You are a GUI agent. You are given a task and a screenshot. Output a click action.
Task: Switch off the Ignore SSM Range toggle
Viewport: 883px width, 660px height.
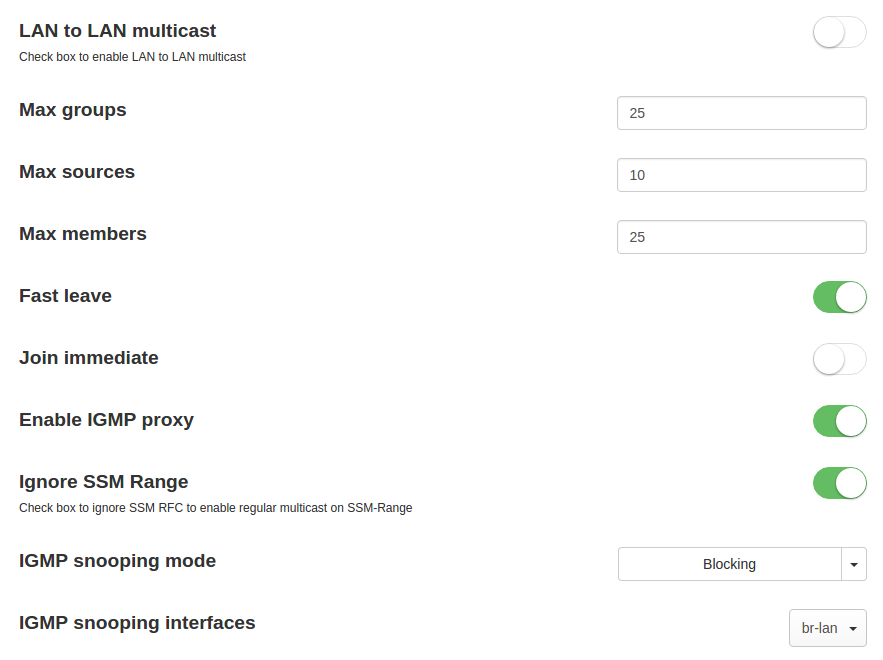[x=839, y=483]
